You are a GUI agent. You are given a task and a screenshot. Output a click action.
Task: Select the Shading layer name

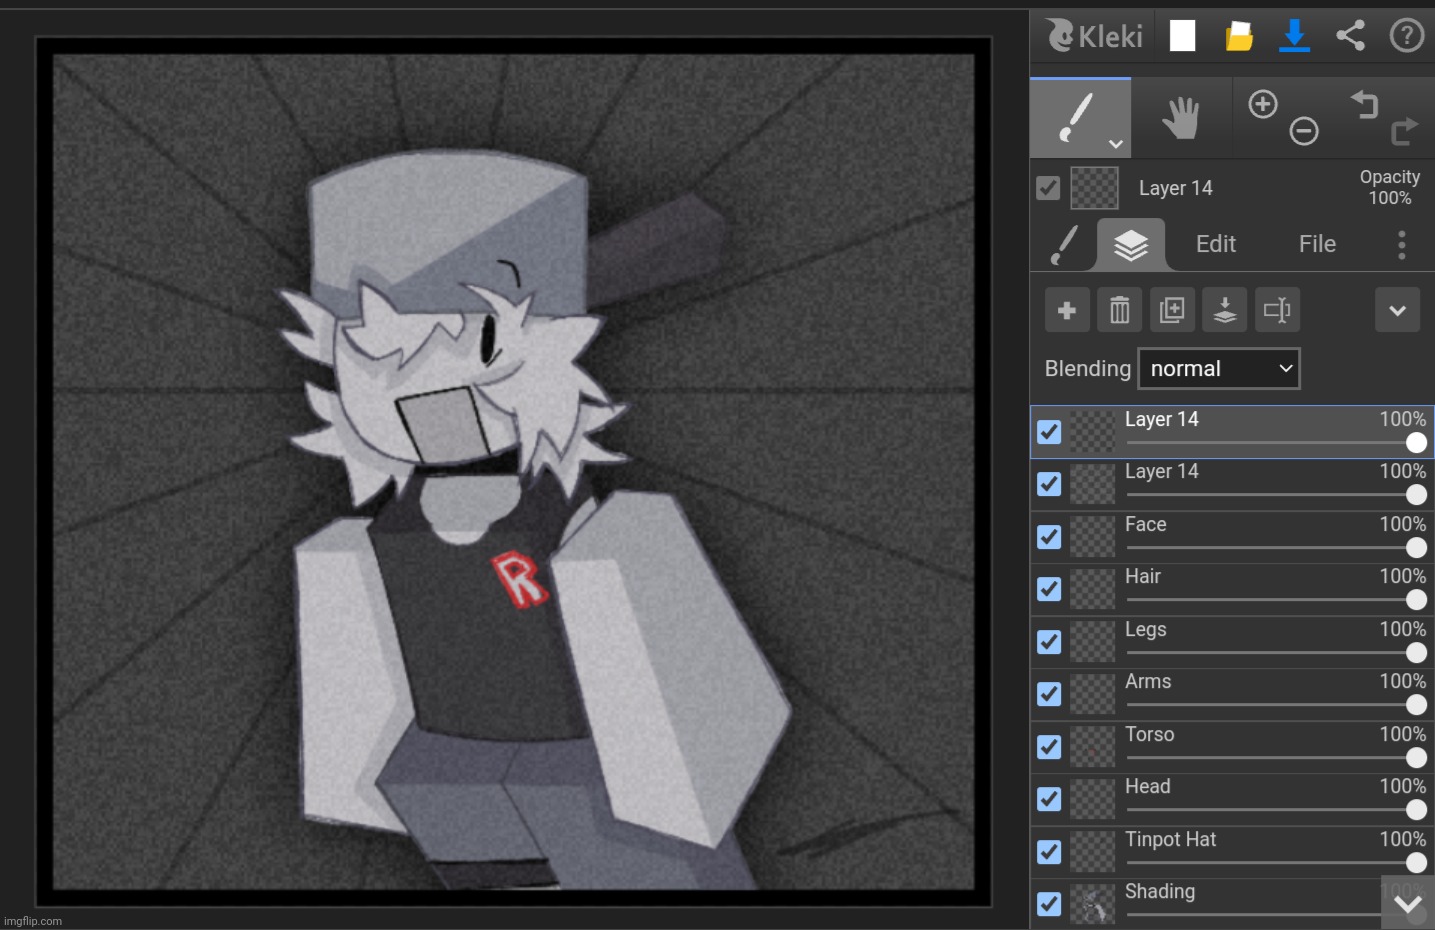click(1160, 891)
